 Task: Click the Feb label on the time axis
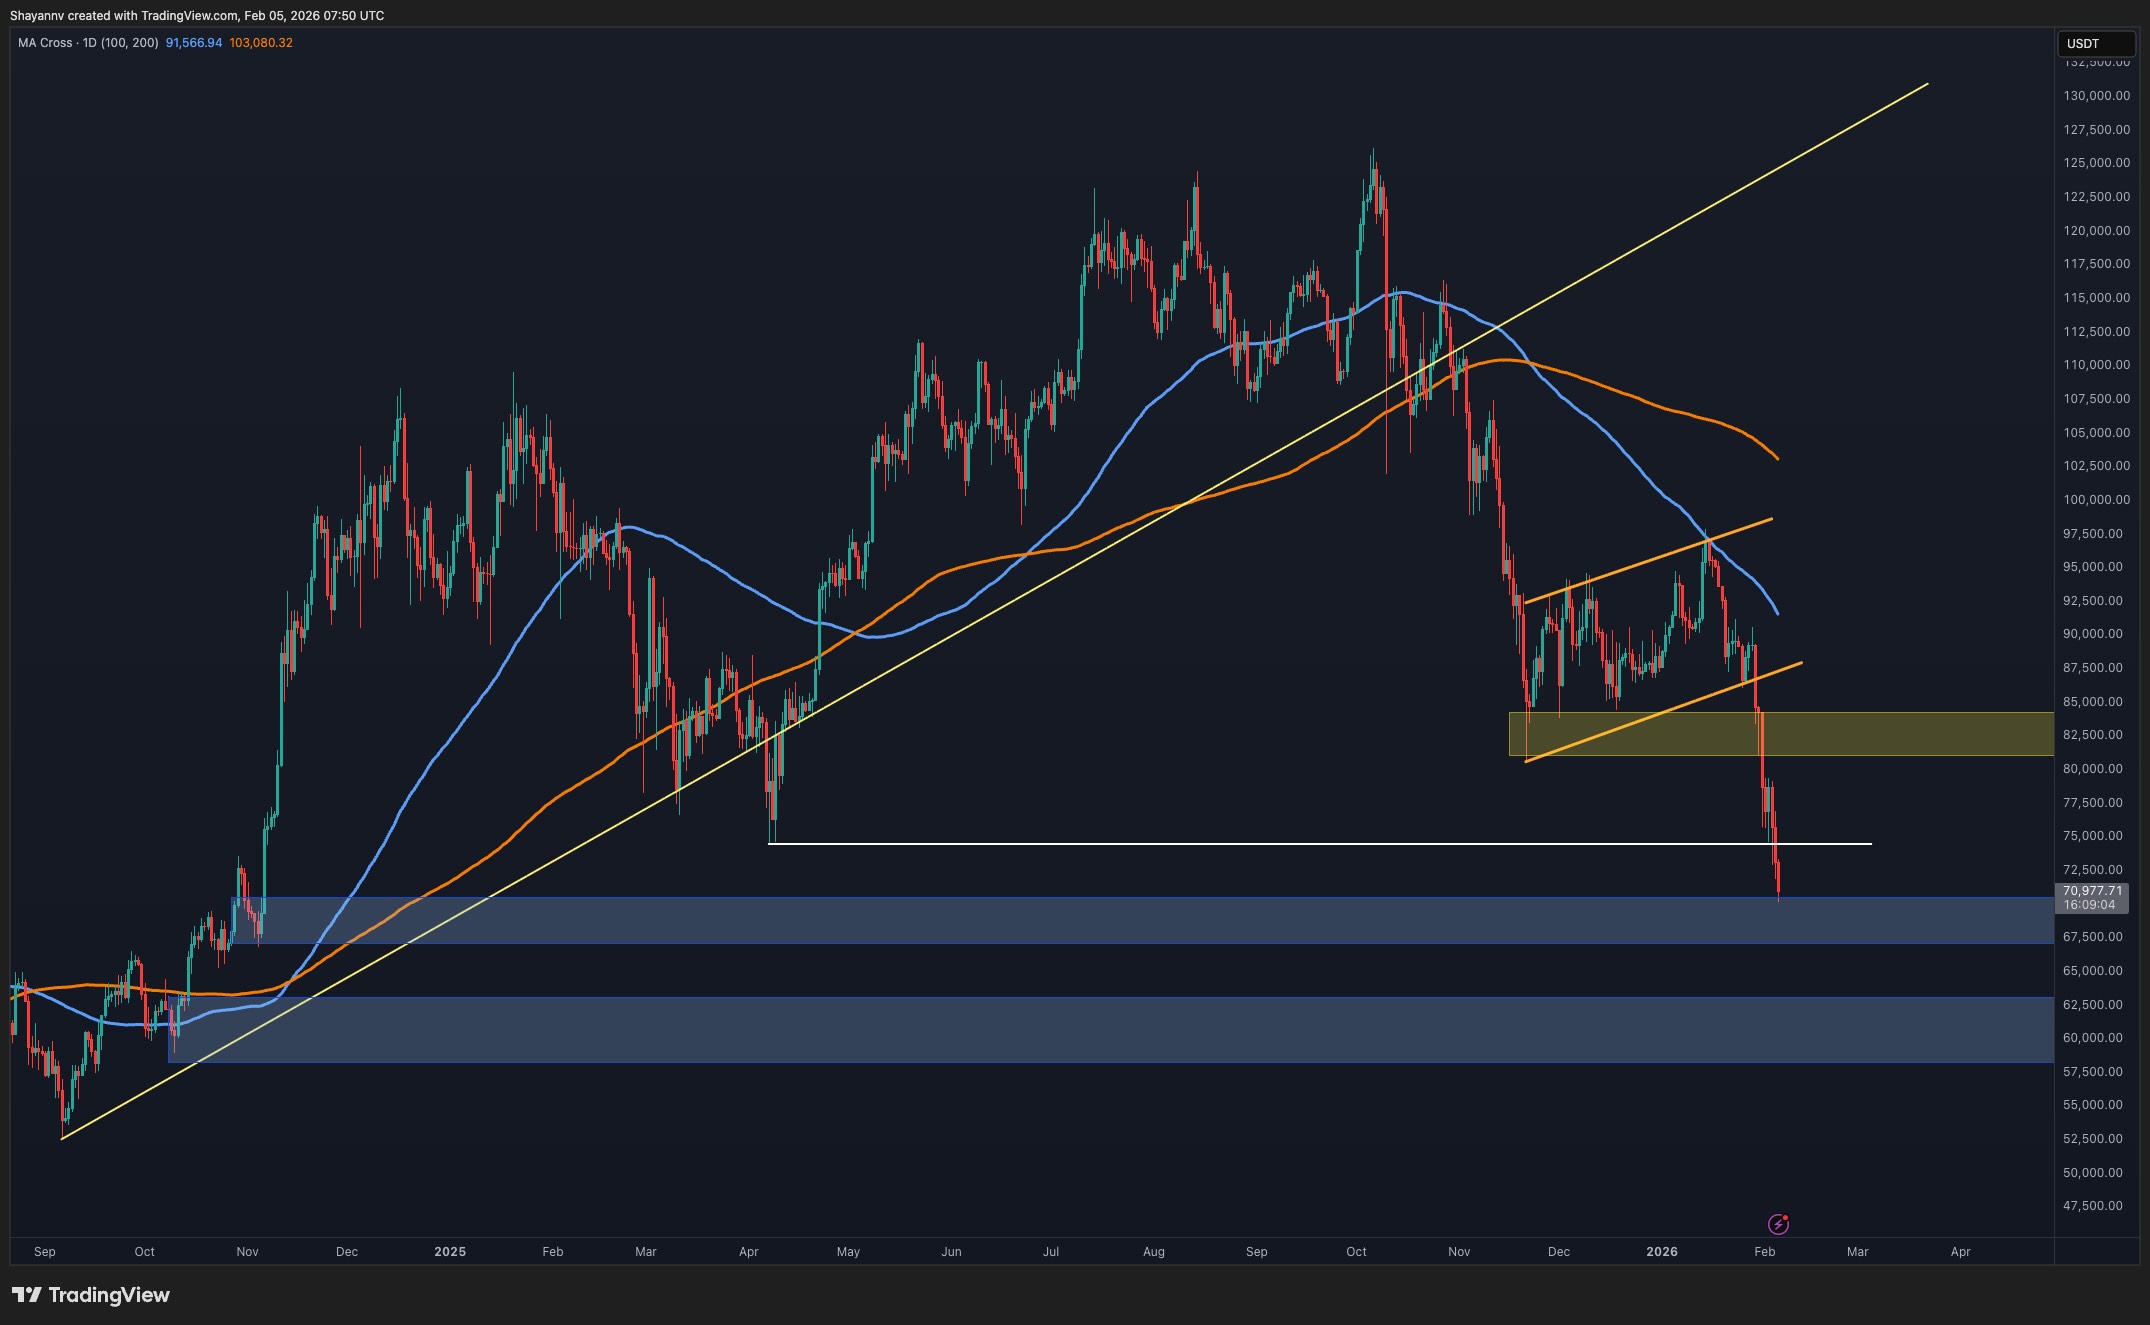click(x=1763, y=1251)
